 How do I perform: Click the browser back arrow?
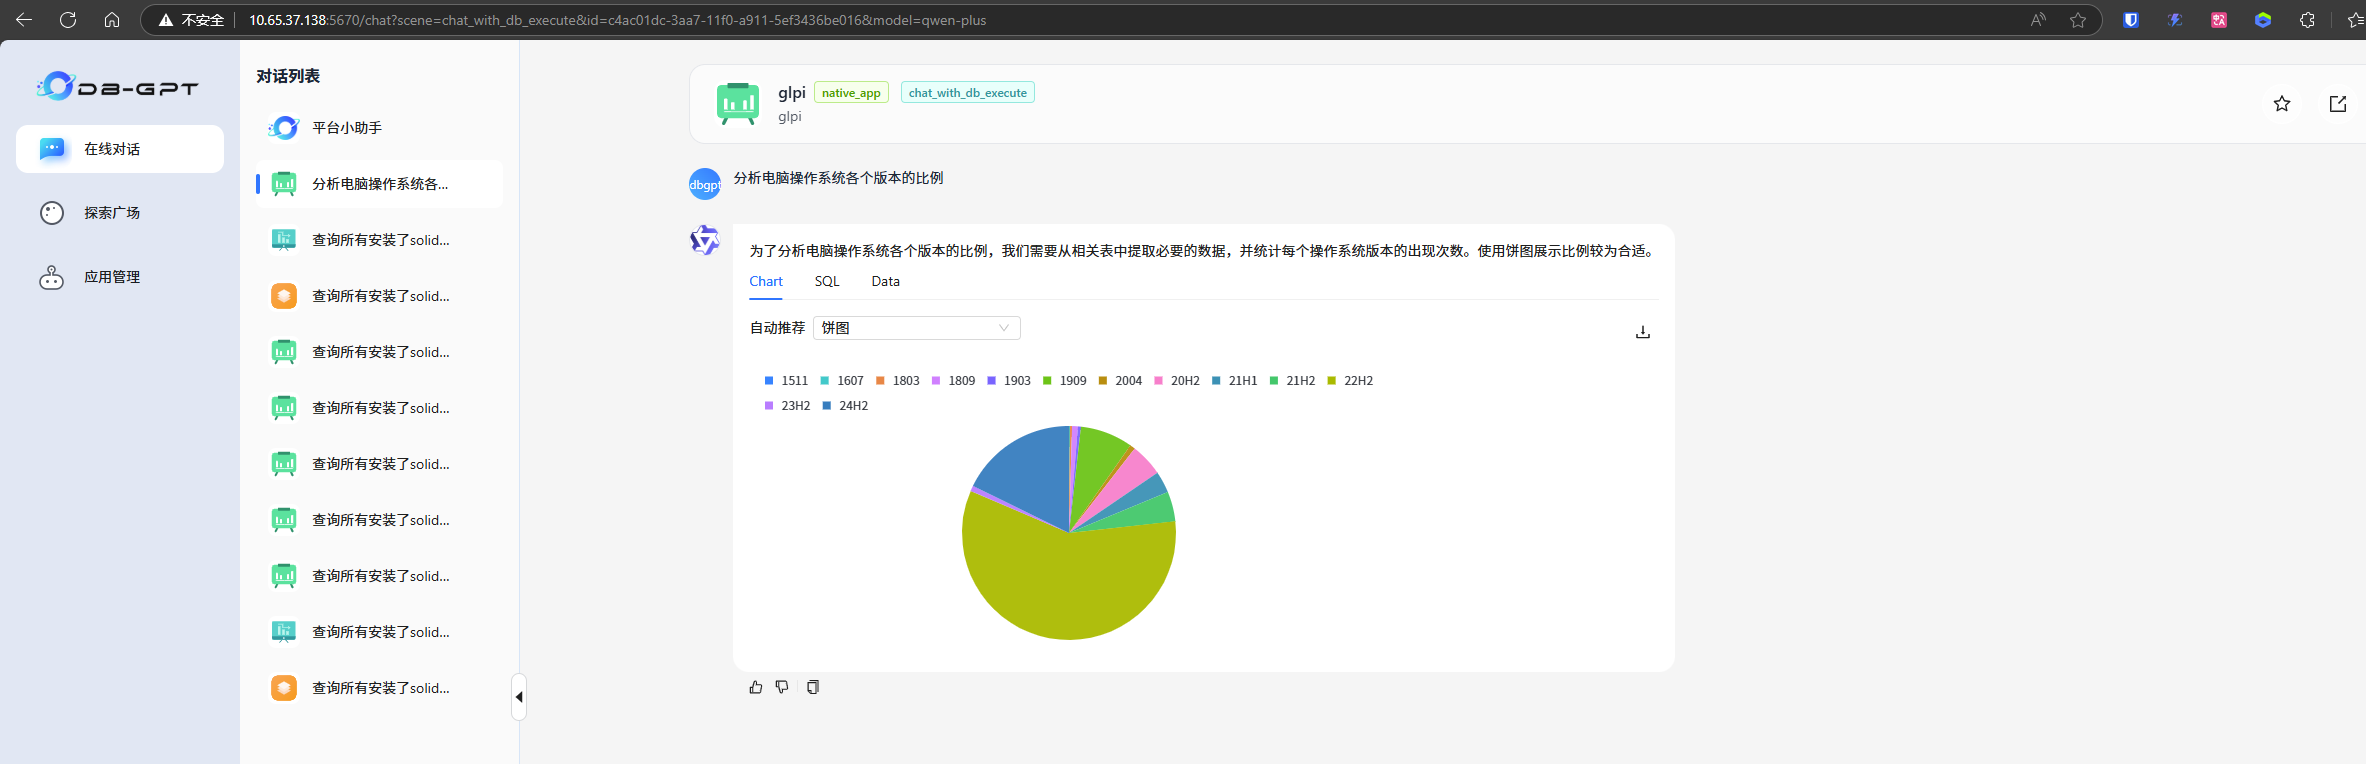(24, 20)
